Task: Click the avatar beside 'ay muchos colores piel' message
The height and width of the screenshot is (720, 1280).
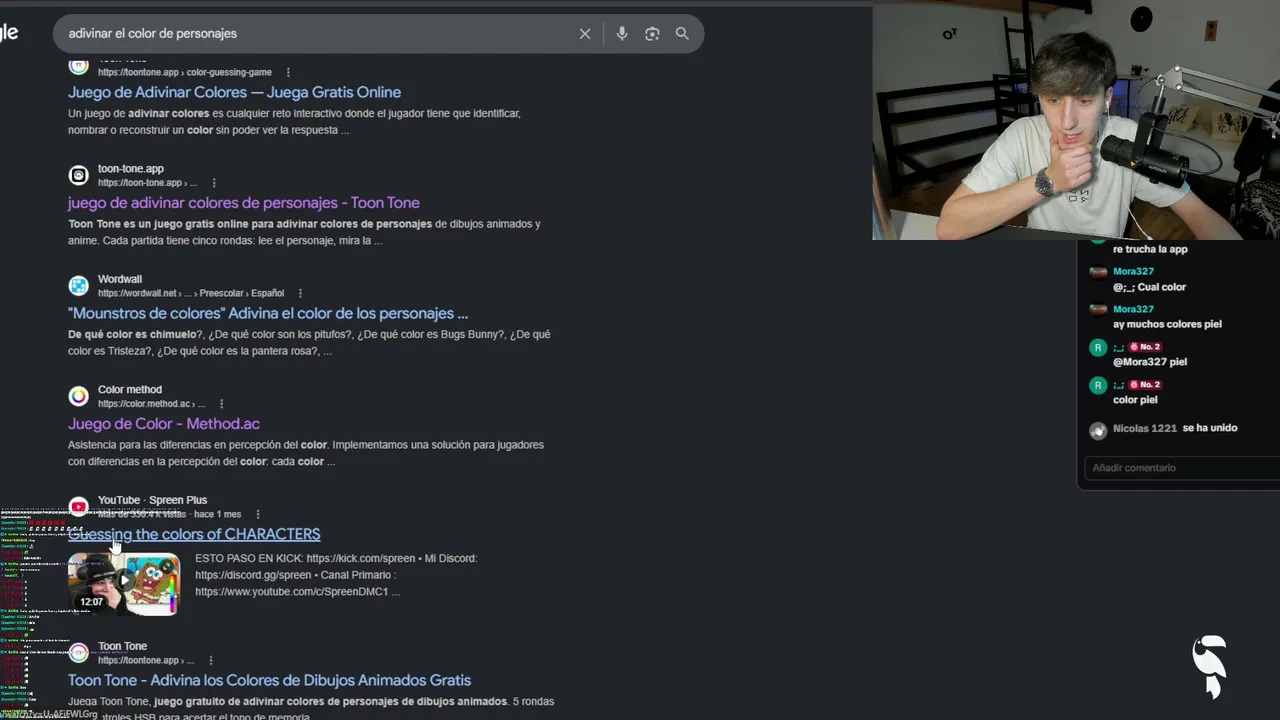Action: pyautogui.click(x=1098, y=310)
